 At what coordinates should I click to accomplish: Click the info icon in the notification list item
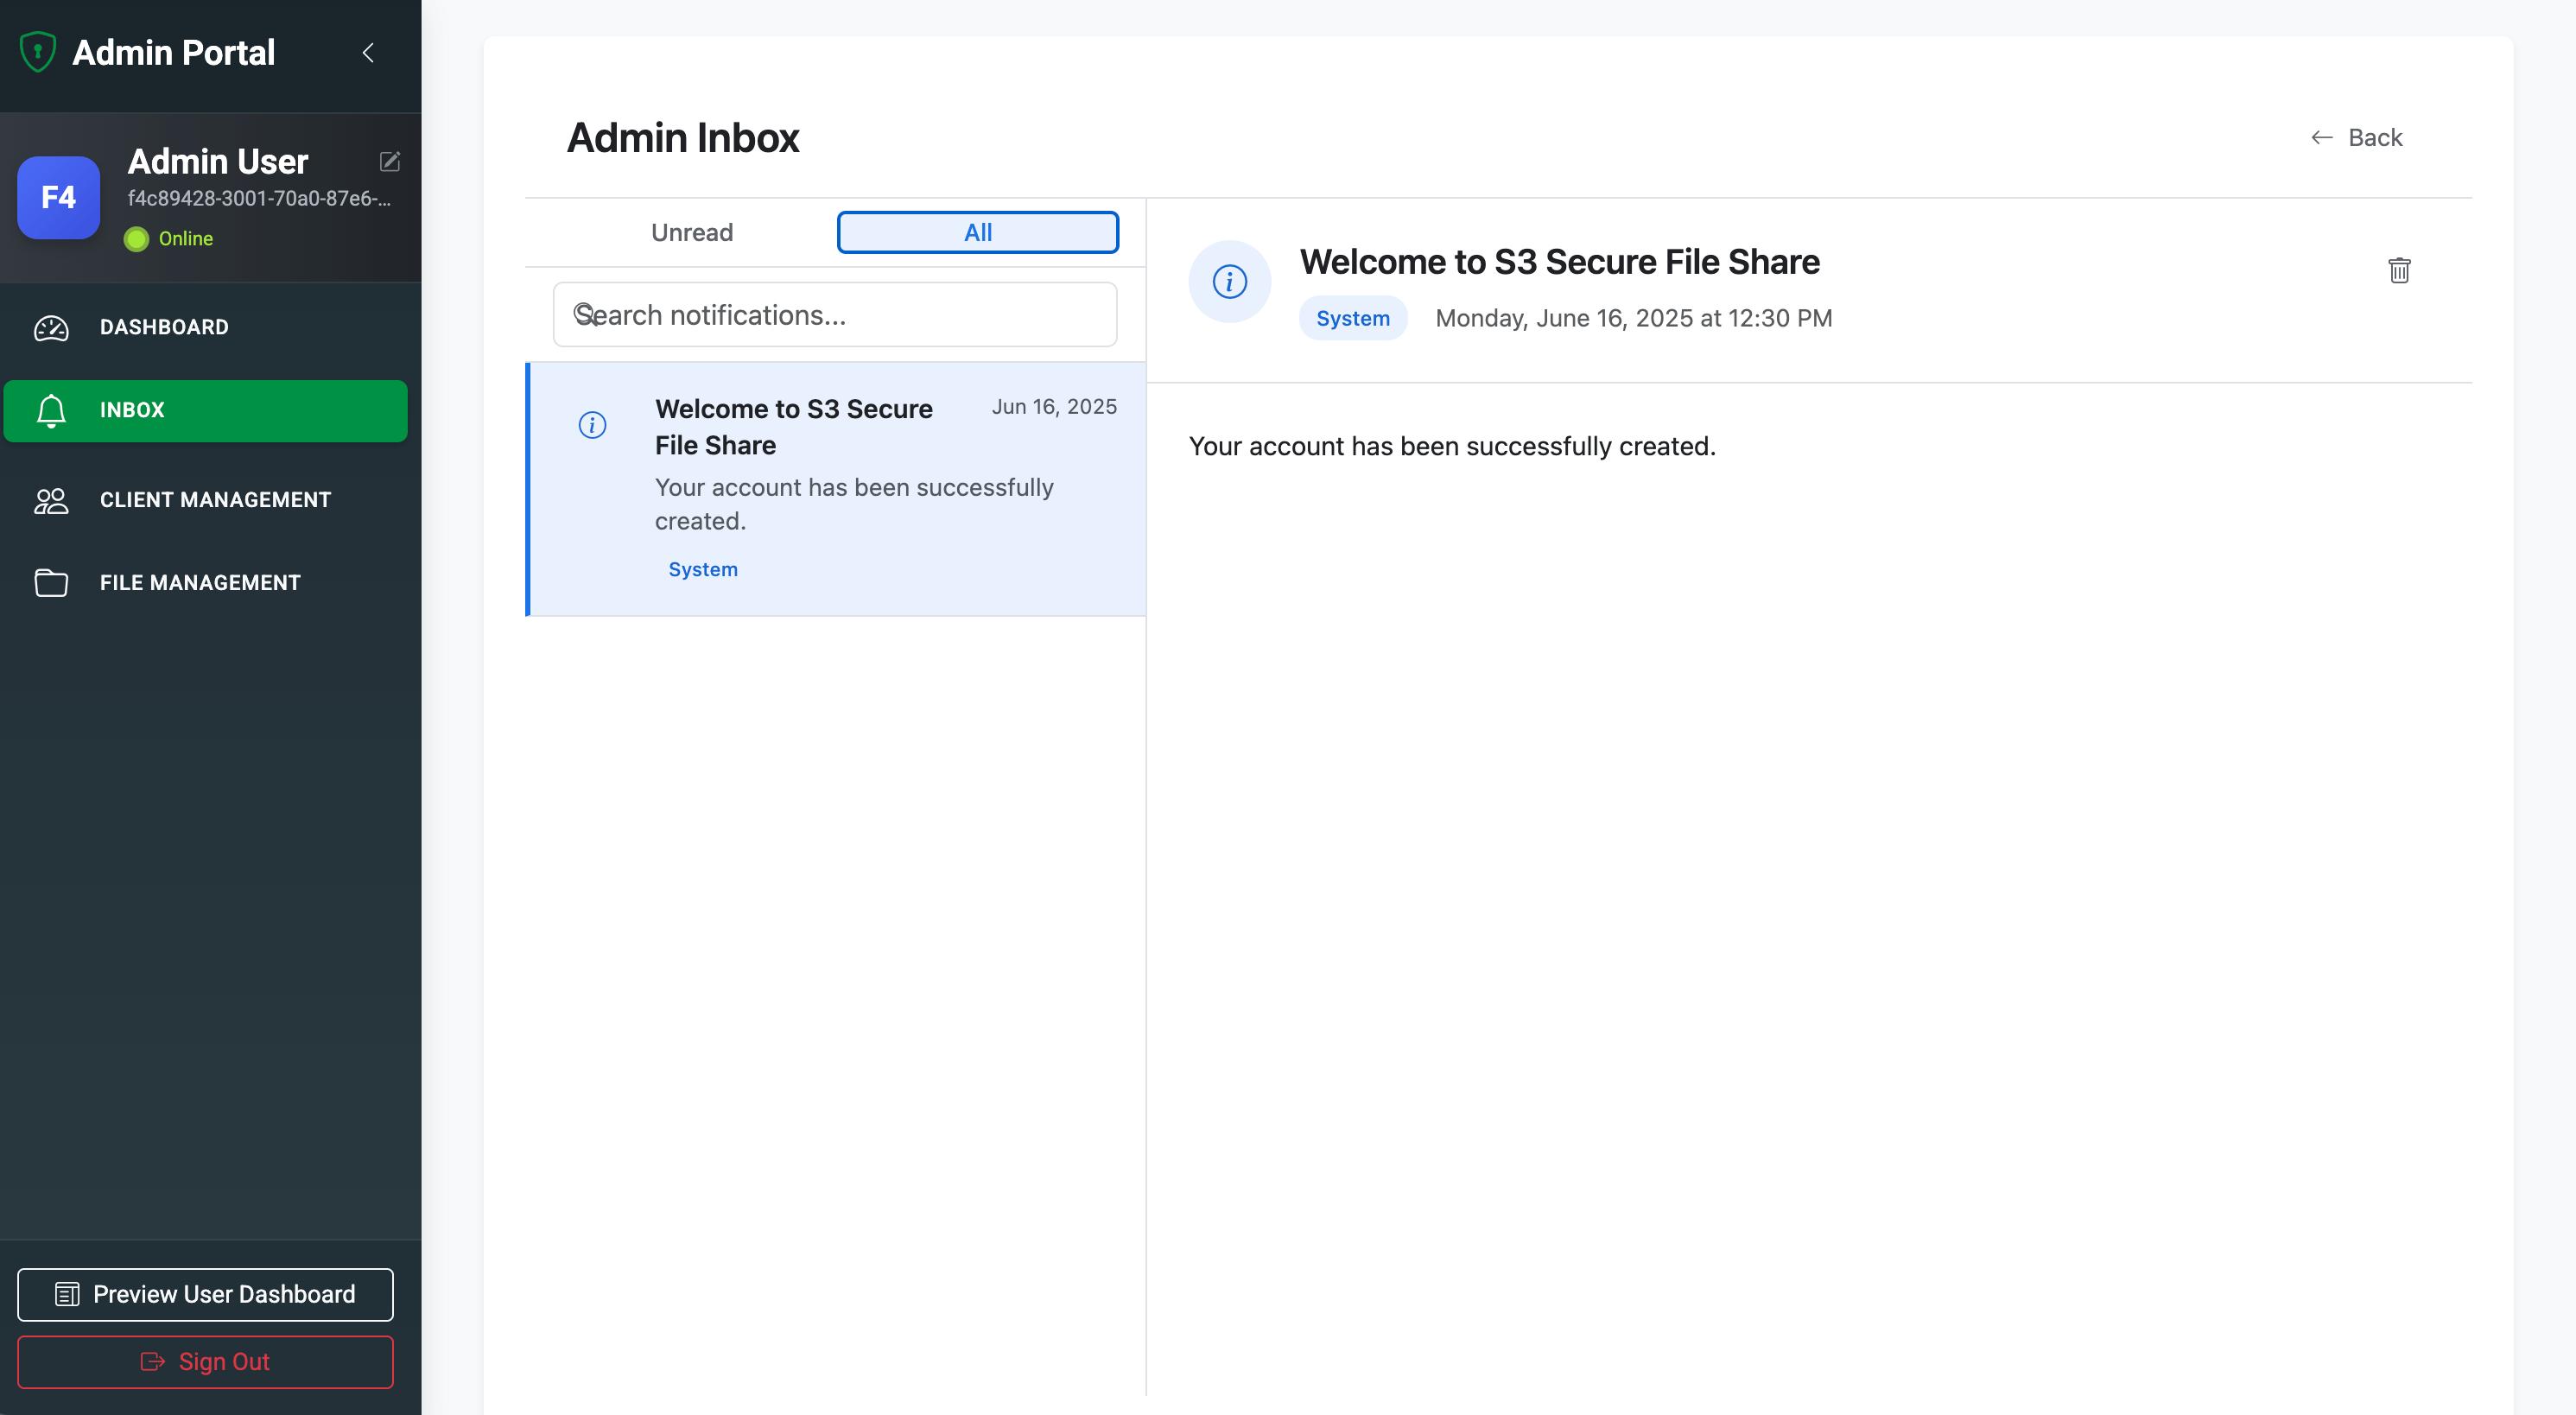(592, 425)
